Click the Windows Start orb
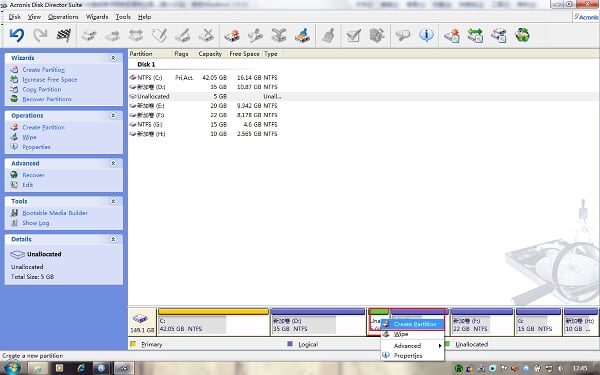Screen dimensions: 600x375 click(12, 368)
